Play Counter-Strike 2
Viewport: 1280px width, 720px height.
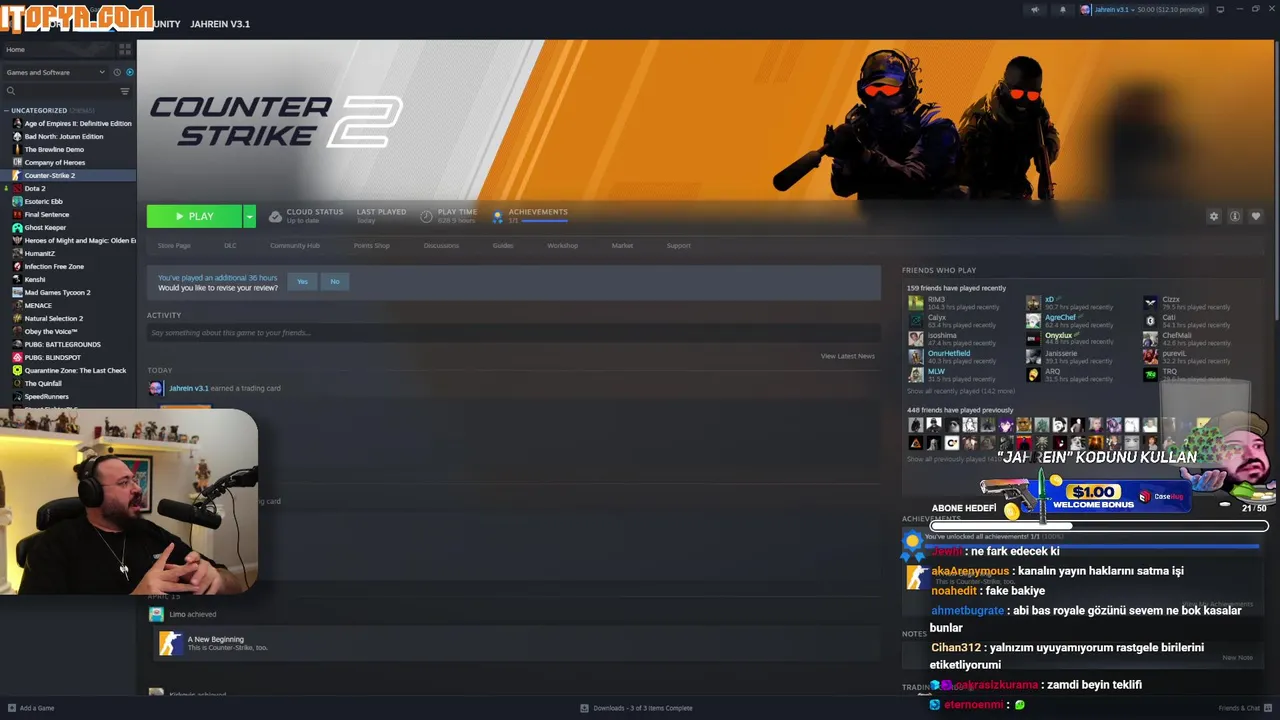(194, 216)
